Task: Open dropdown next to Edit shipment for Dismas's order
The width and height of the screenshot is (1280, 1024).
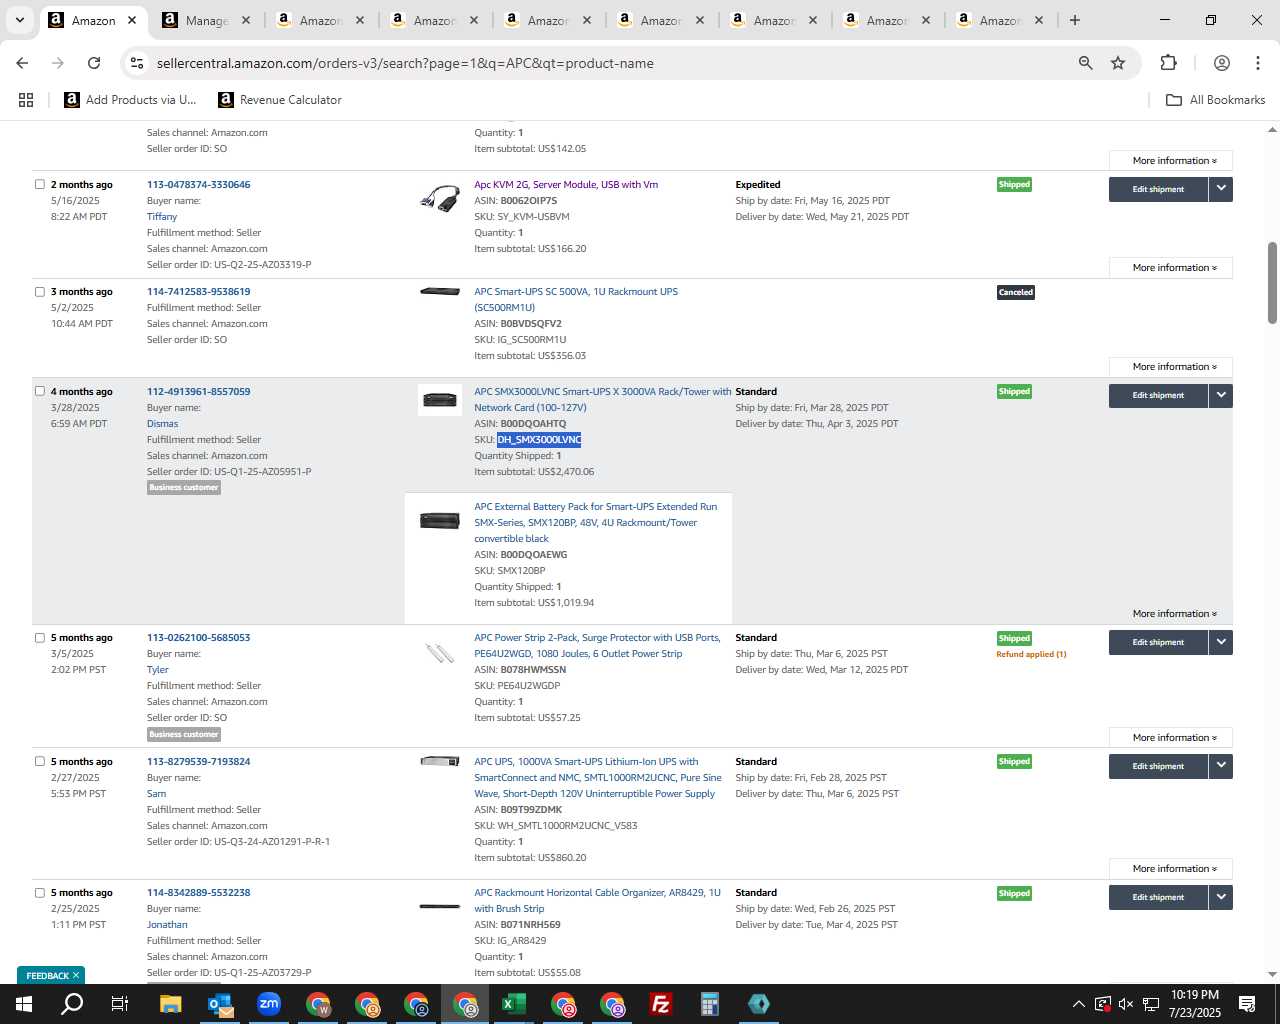Action: tap(1221, 395)
